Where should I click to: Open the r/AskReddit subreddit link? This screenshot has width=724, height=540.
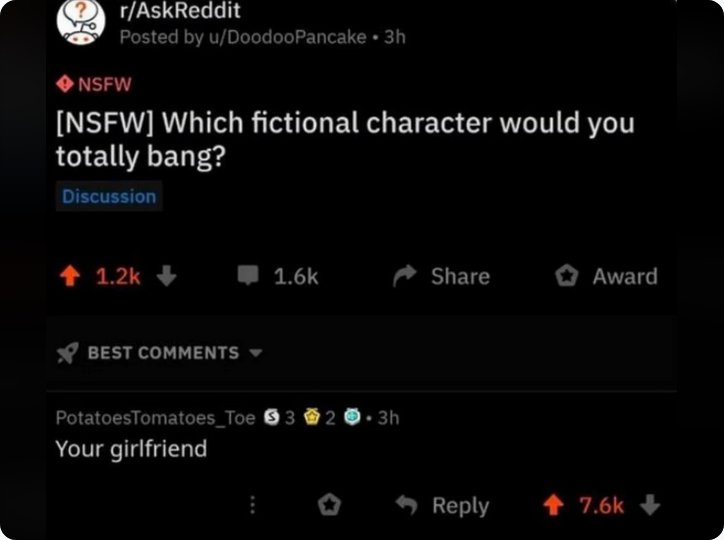coord(180,10)
